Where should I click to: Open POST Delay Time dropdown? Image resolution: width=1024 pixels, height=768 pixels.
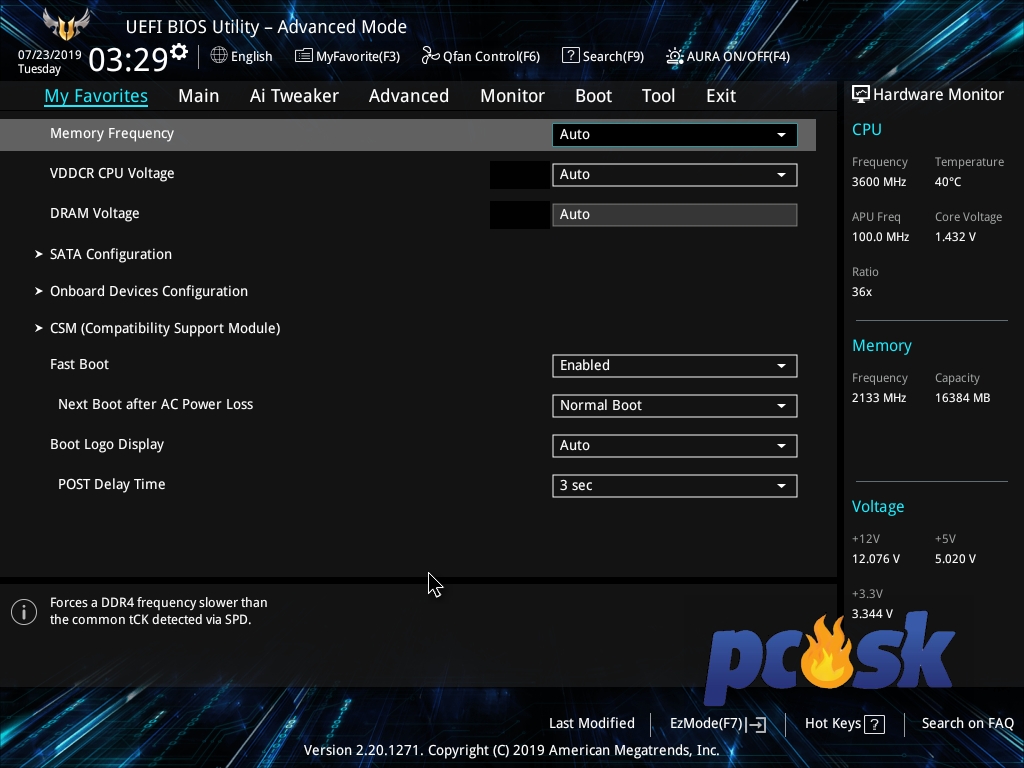tap(675, 485)
